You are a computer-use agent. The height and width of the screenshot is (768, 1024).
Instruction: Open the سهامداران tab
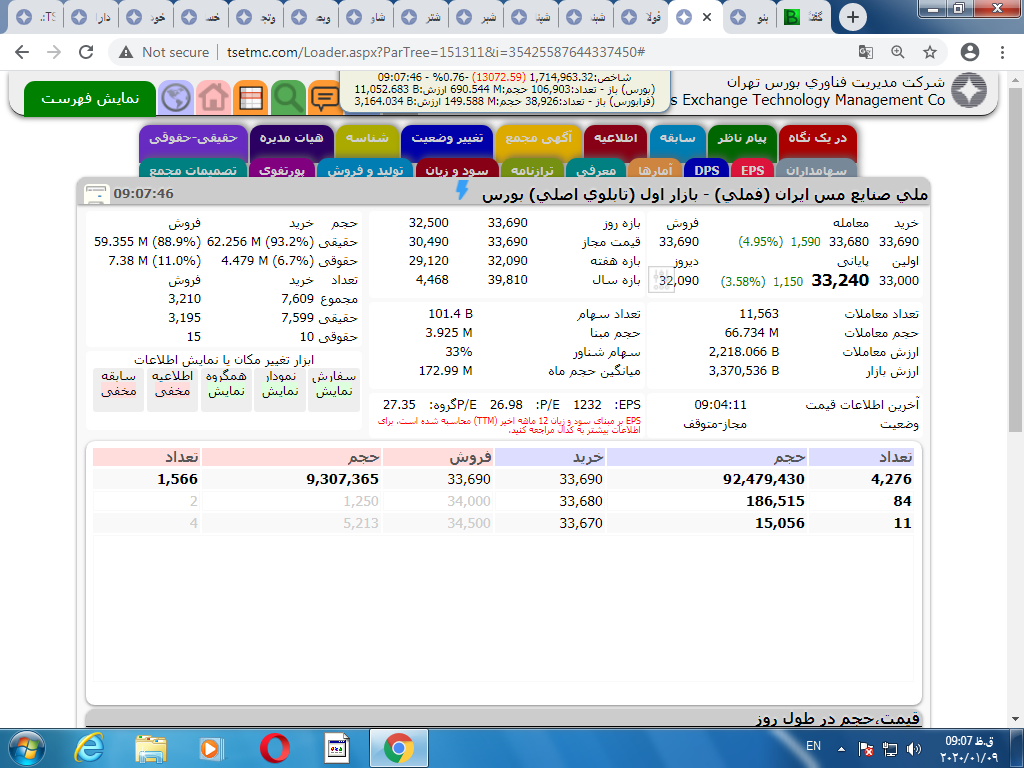(816, 169)
